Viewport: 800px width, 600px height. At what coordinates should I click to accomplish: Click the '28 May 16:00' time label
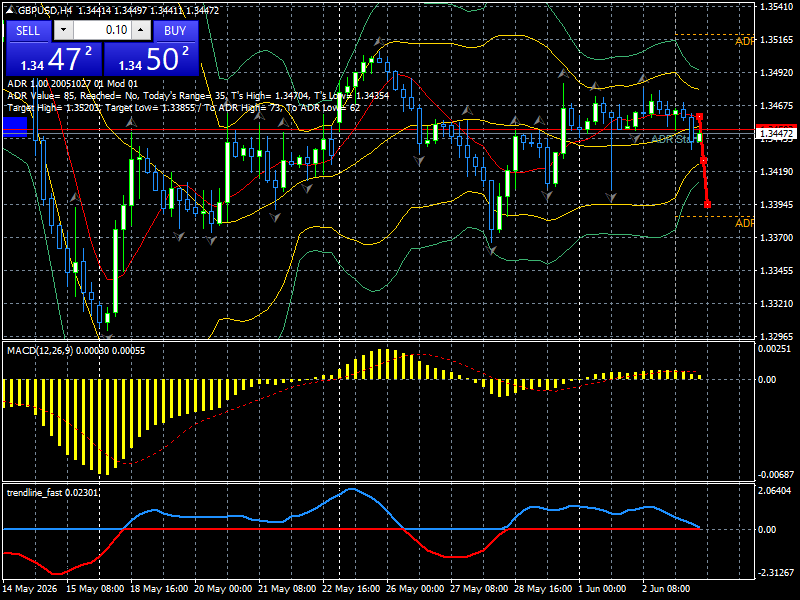tap(543, 589)
